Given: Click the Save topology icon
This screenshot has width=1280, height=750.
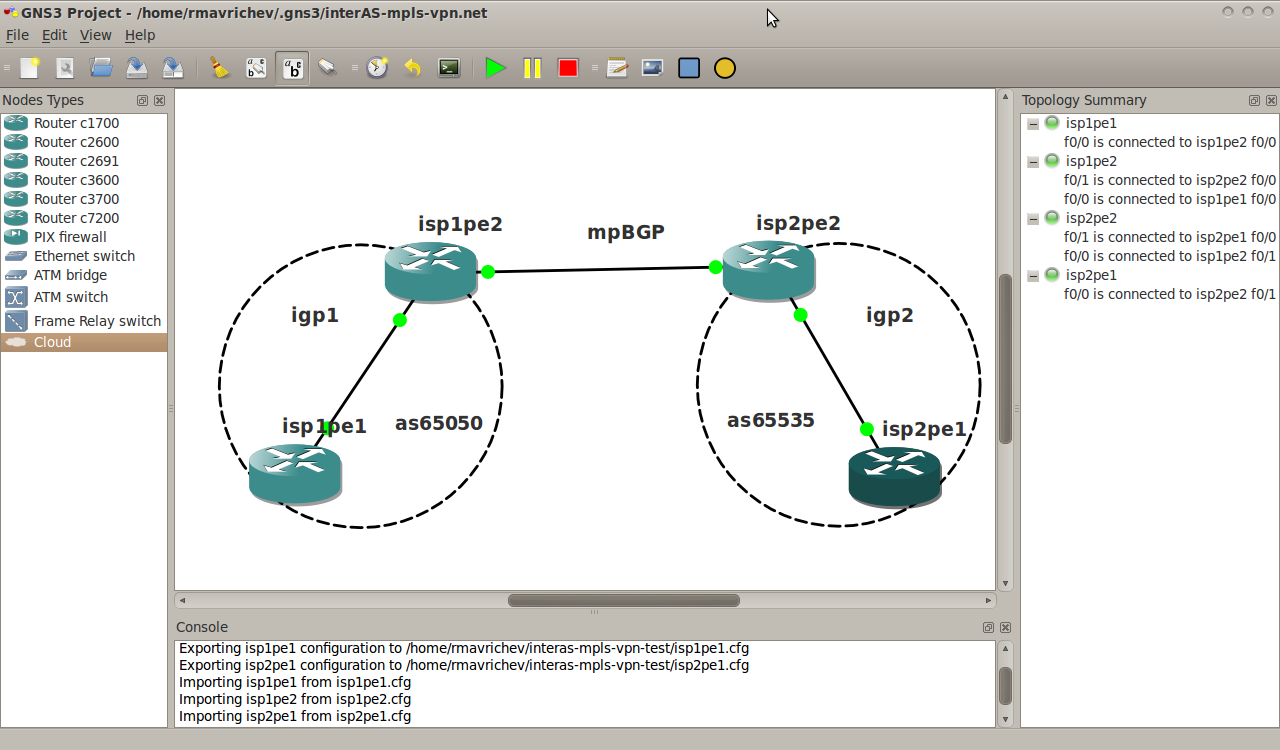Looking at the screenshot, I should tap(137, 68).
